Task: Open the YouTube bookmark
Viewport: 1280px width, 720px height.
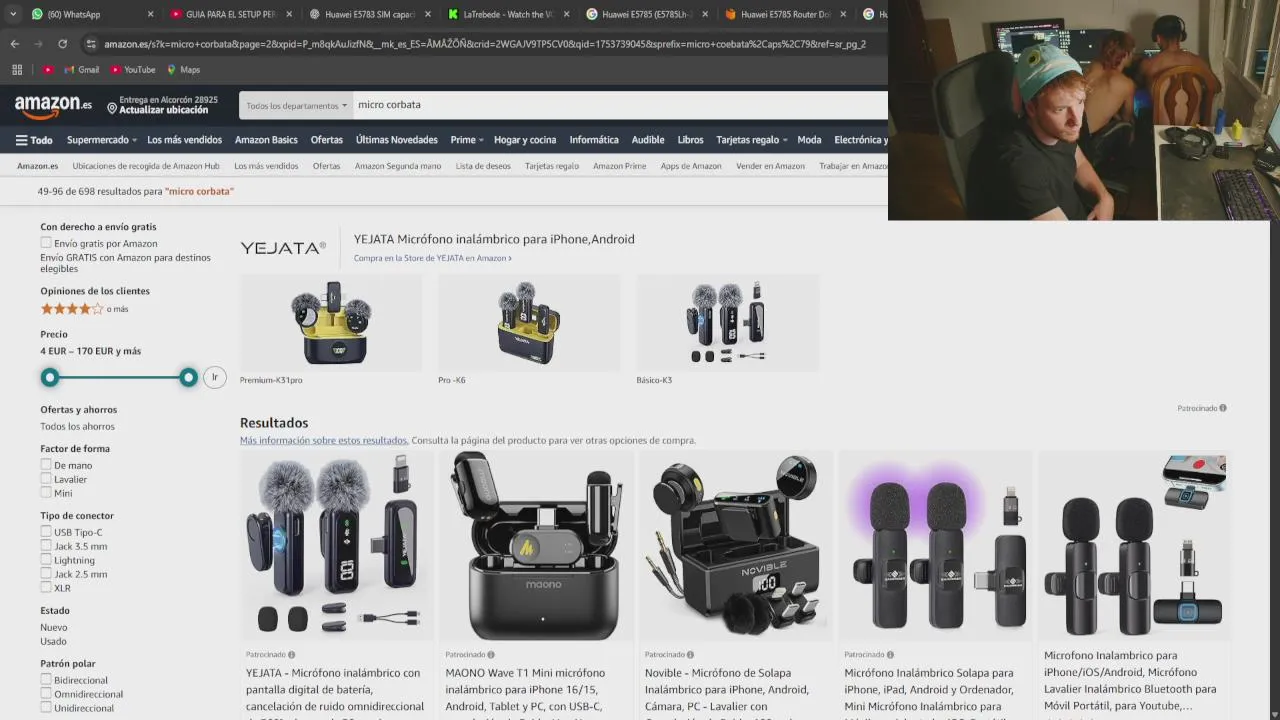Action: pyautogui.click(x=133, y=70)
